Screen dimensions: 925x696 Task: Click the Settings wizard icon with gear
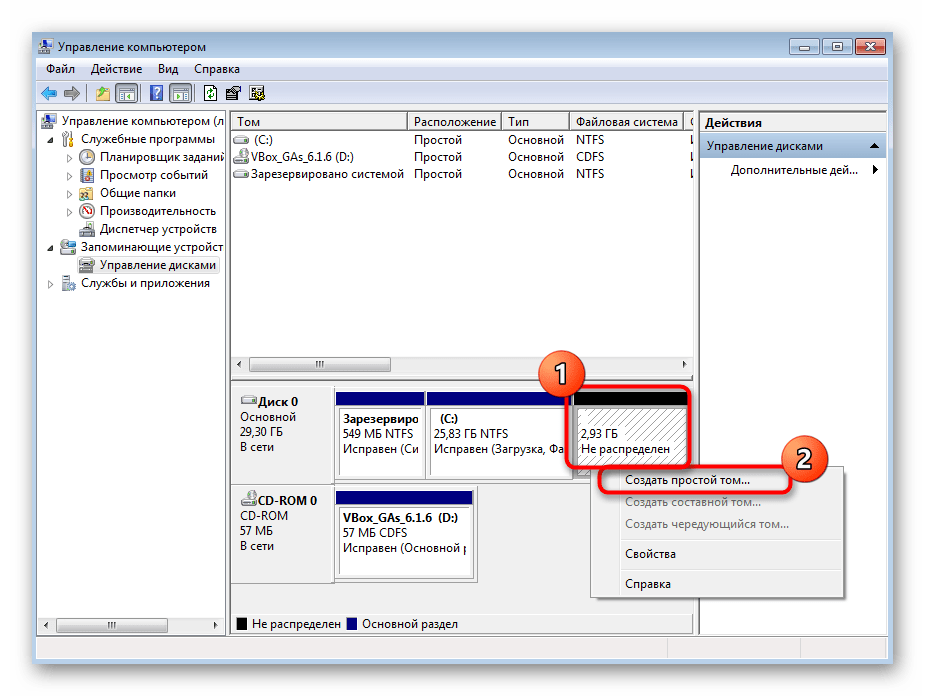[257, 93]
